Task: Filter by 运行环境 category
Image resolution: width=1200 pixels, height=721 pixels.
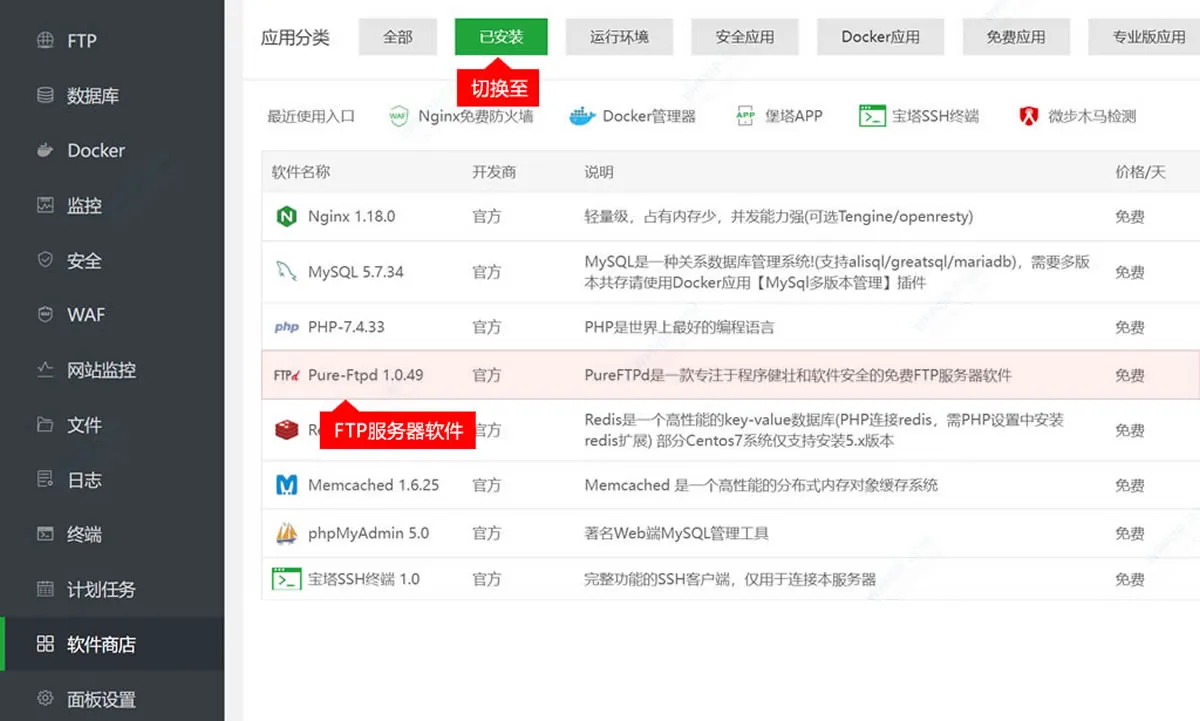Action: [x=619, y=37]
